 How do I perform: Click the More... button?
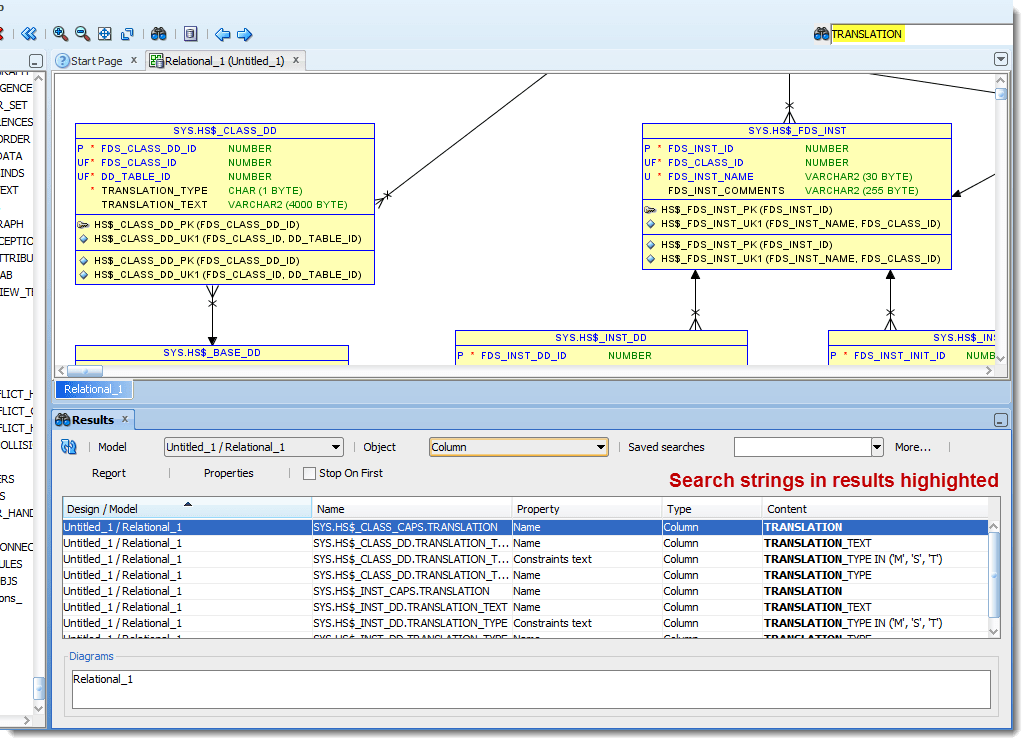pyautogui.click(x=912, y=447)
